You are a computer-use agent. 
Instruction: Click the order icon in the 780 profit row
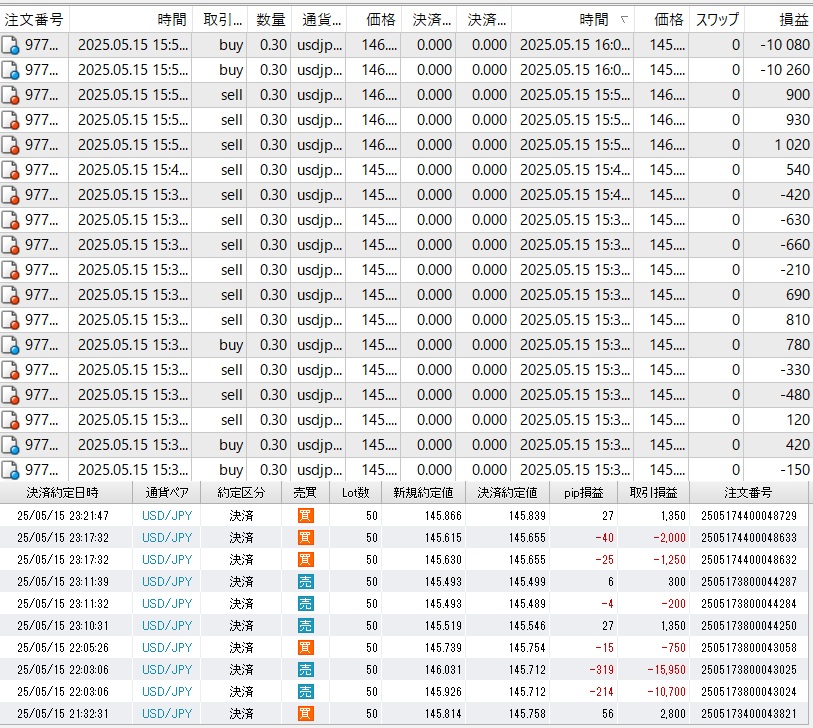pyautogui.click(x=11, y=345)
